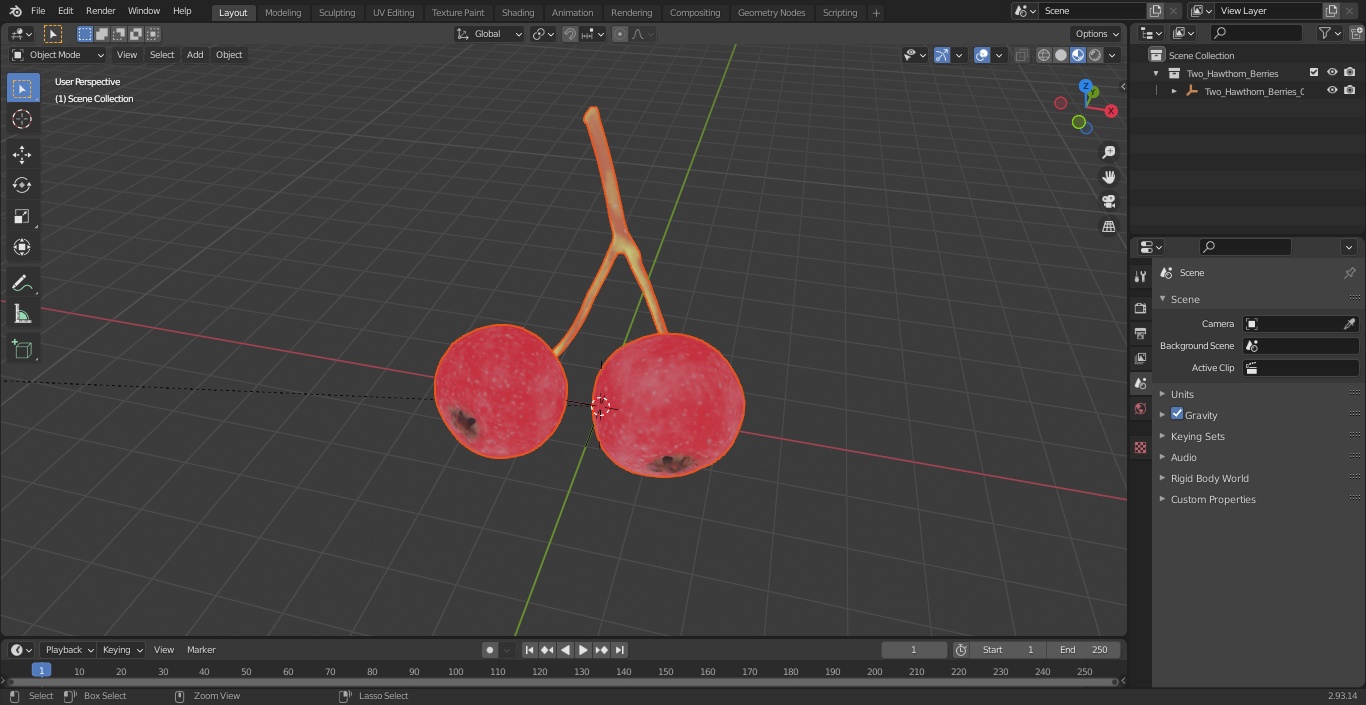Switch to wireframe viewport shading
The height and width of the screenshot is (705, 1366).
tap(1044, 55)
